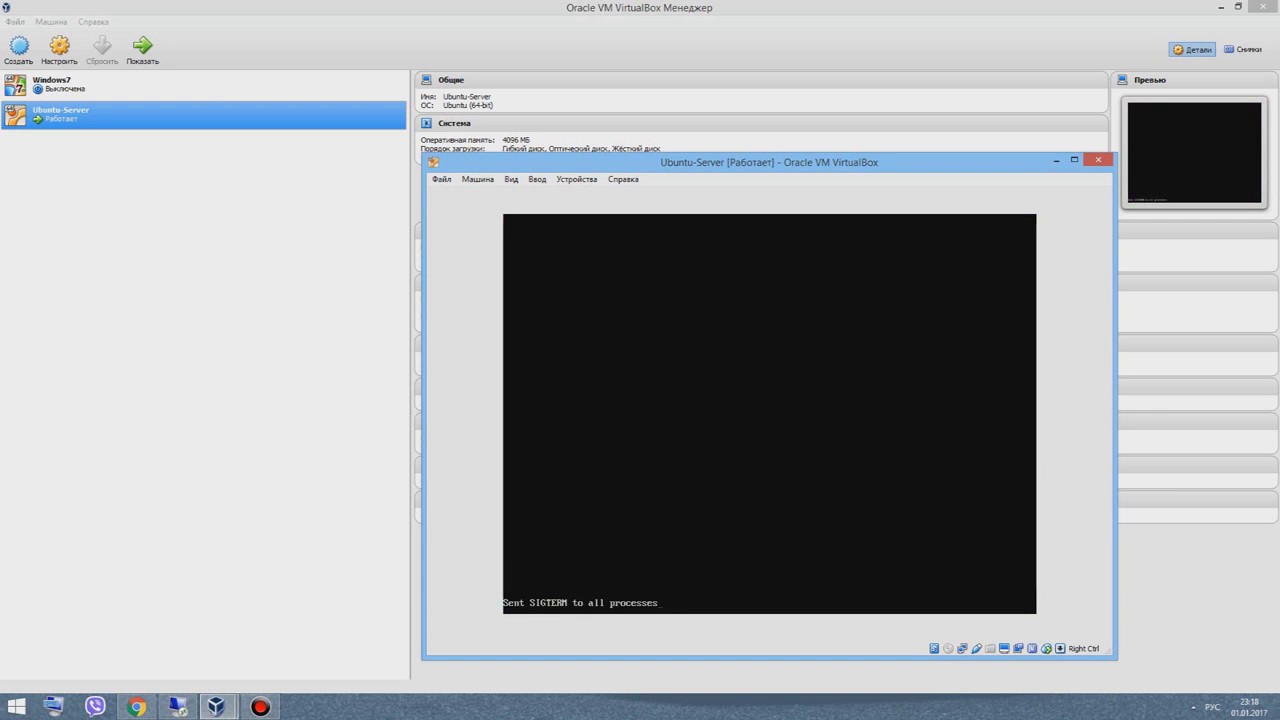Image resolution: width=1280 pixels, height=720 pixels.
Task: Collapse the Общие section header
Action: pyautogui.click(x=762, y=80)
